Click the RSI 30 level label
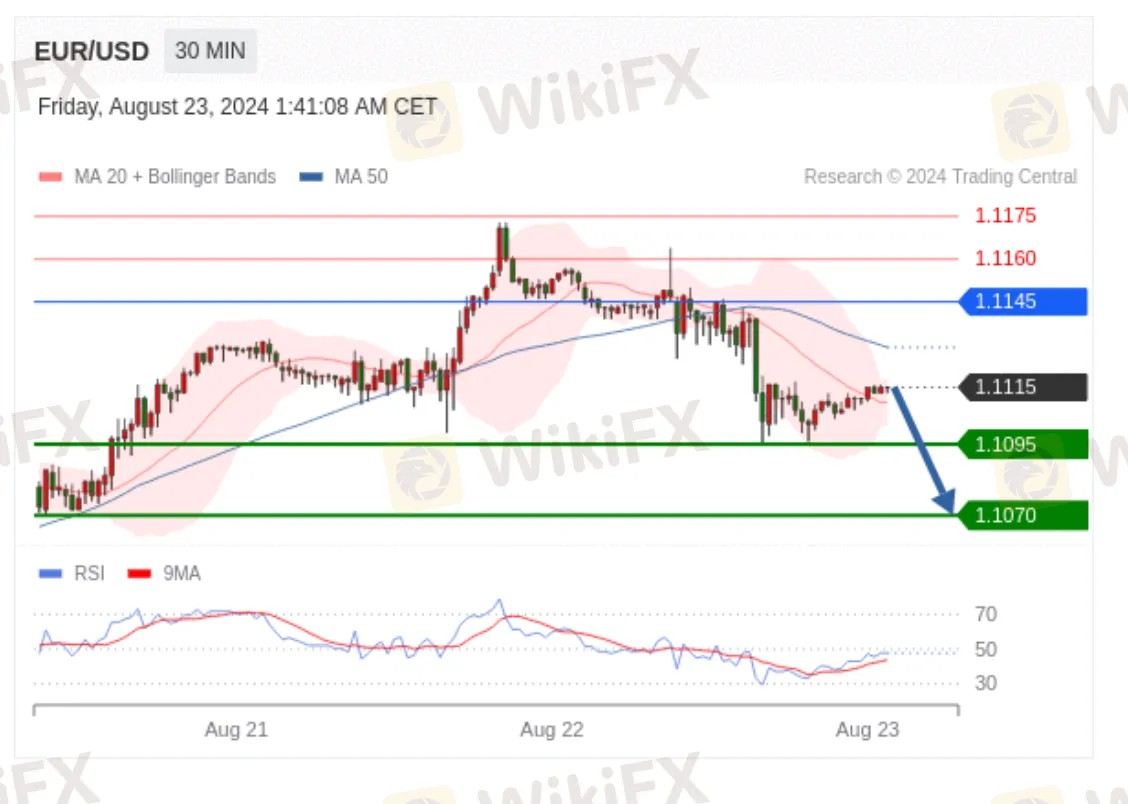 [x=986, y=683]
